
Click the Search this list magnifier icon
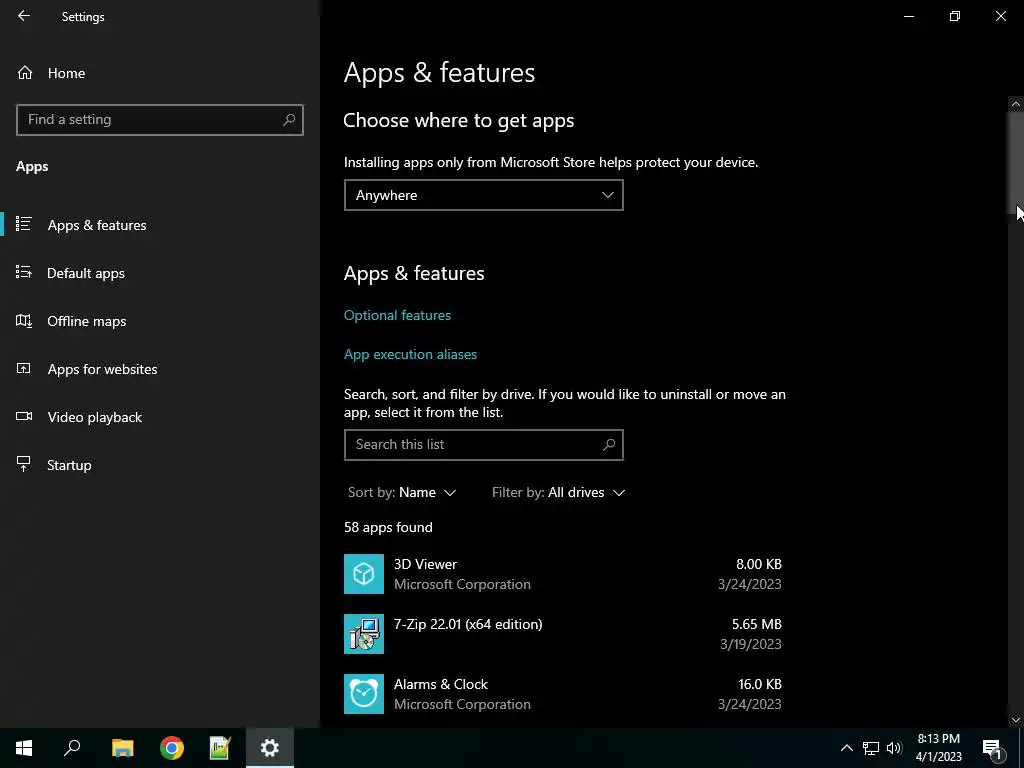point(609,445)
